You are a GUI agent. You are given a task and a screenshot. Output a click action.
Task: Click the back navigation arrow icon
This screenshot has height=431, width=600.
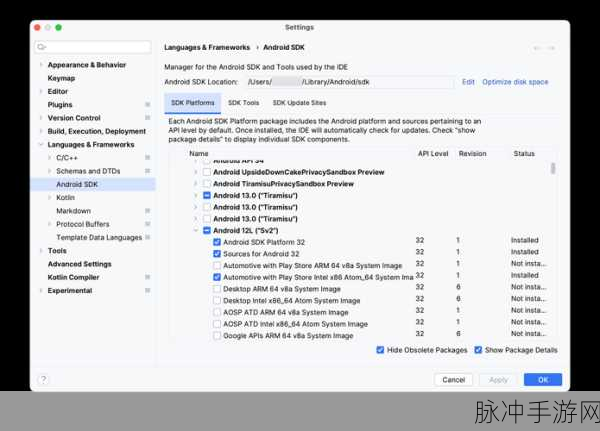point(537,48)
